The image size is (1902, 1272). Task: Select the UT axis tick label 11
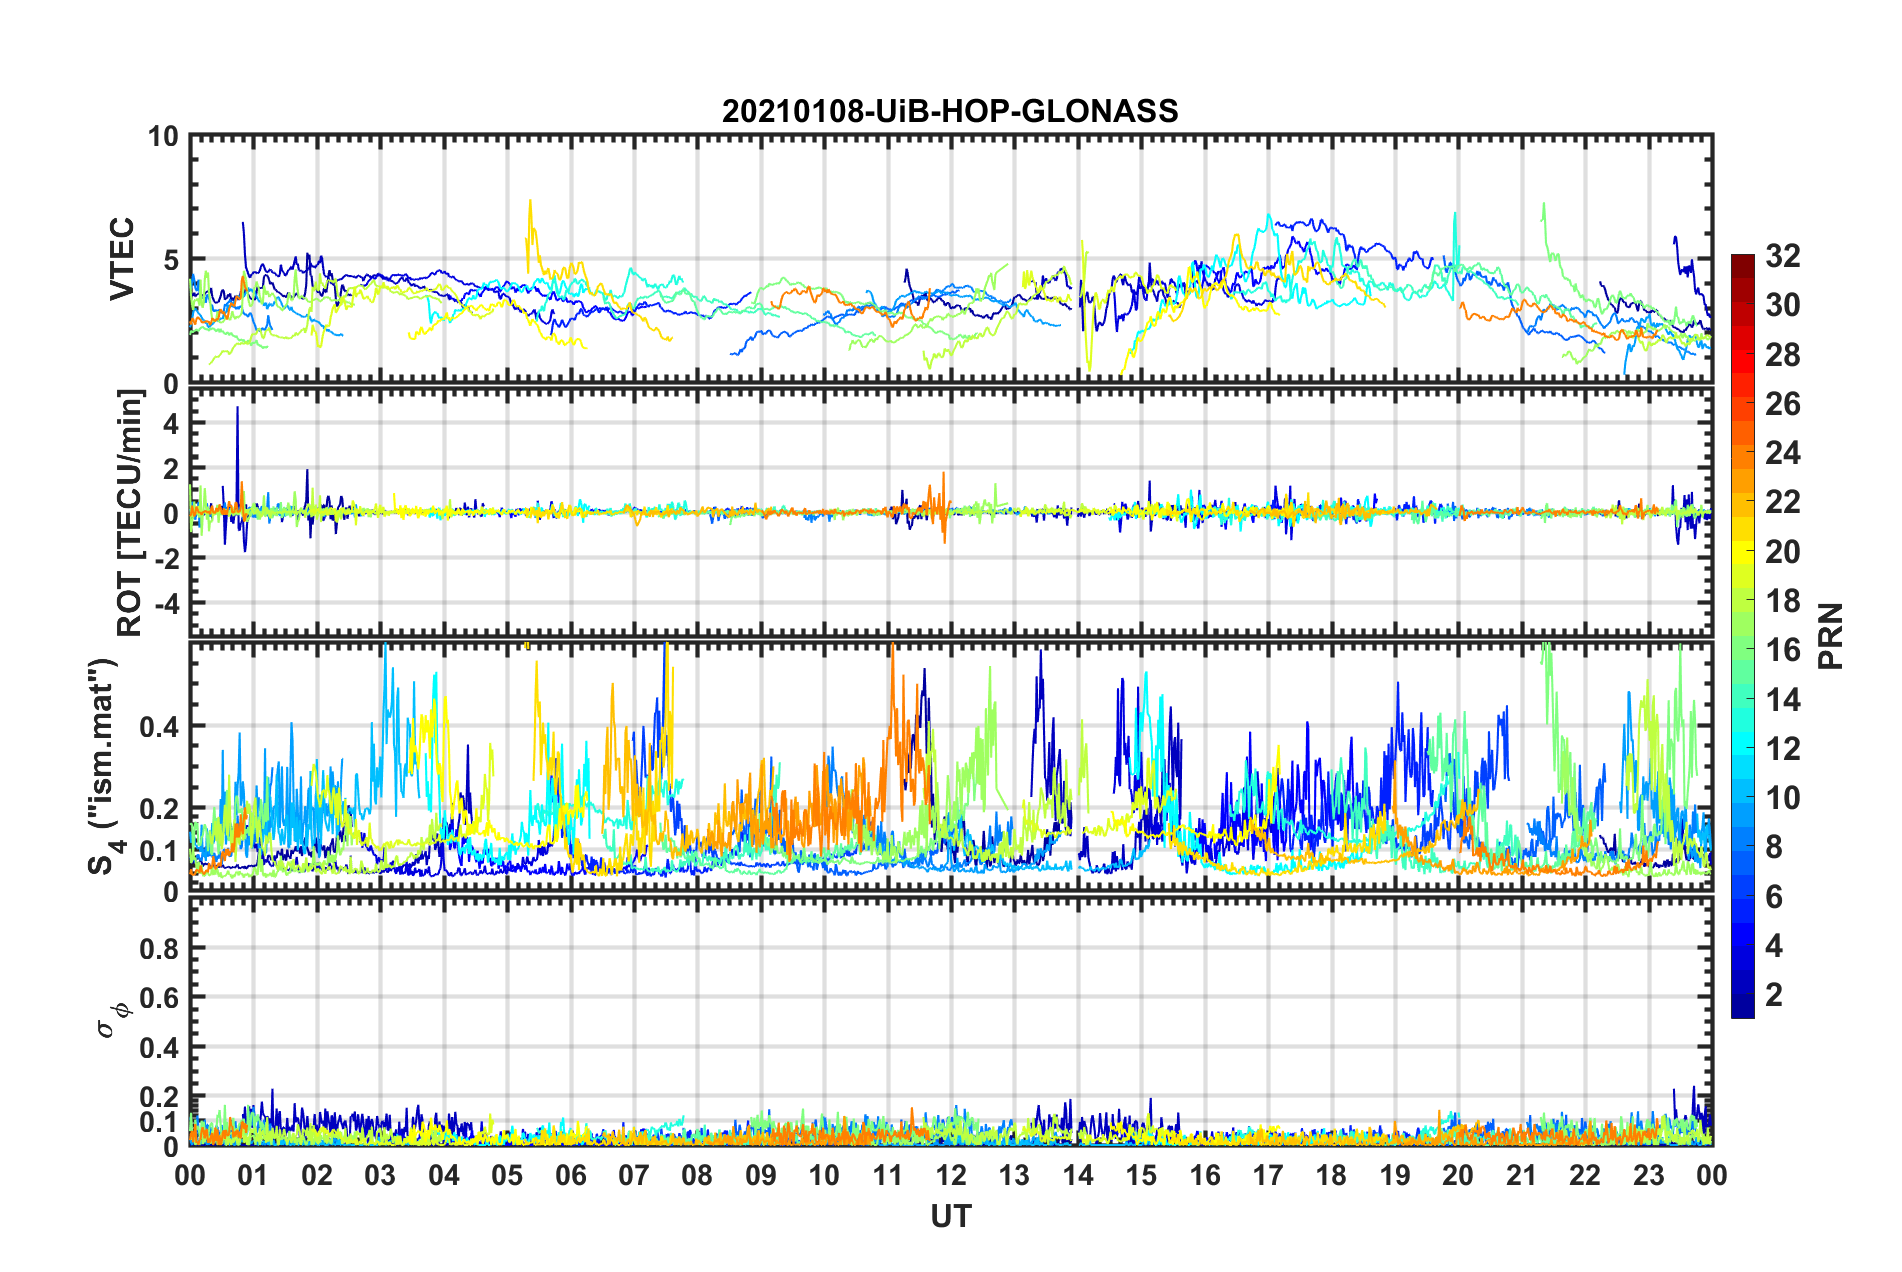click(888, 1175)
